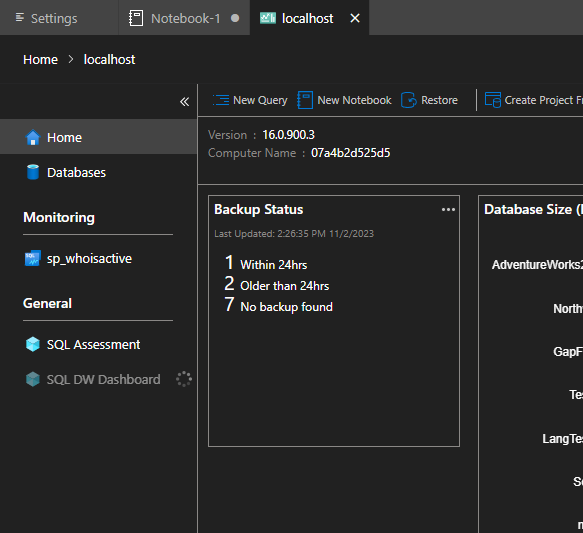The height and width of the screenshot is (533, 583).
Task: Click the localhost breadcrumb
Action: coord(109,59)
